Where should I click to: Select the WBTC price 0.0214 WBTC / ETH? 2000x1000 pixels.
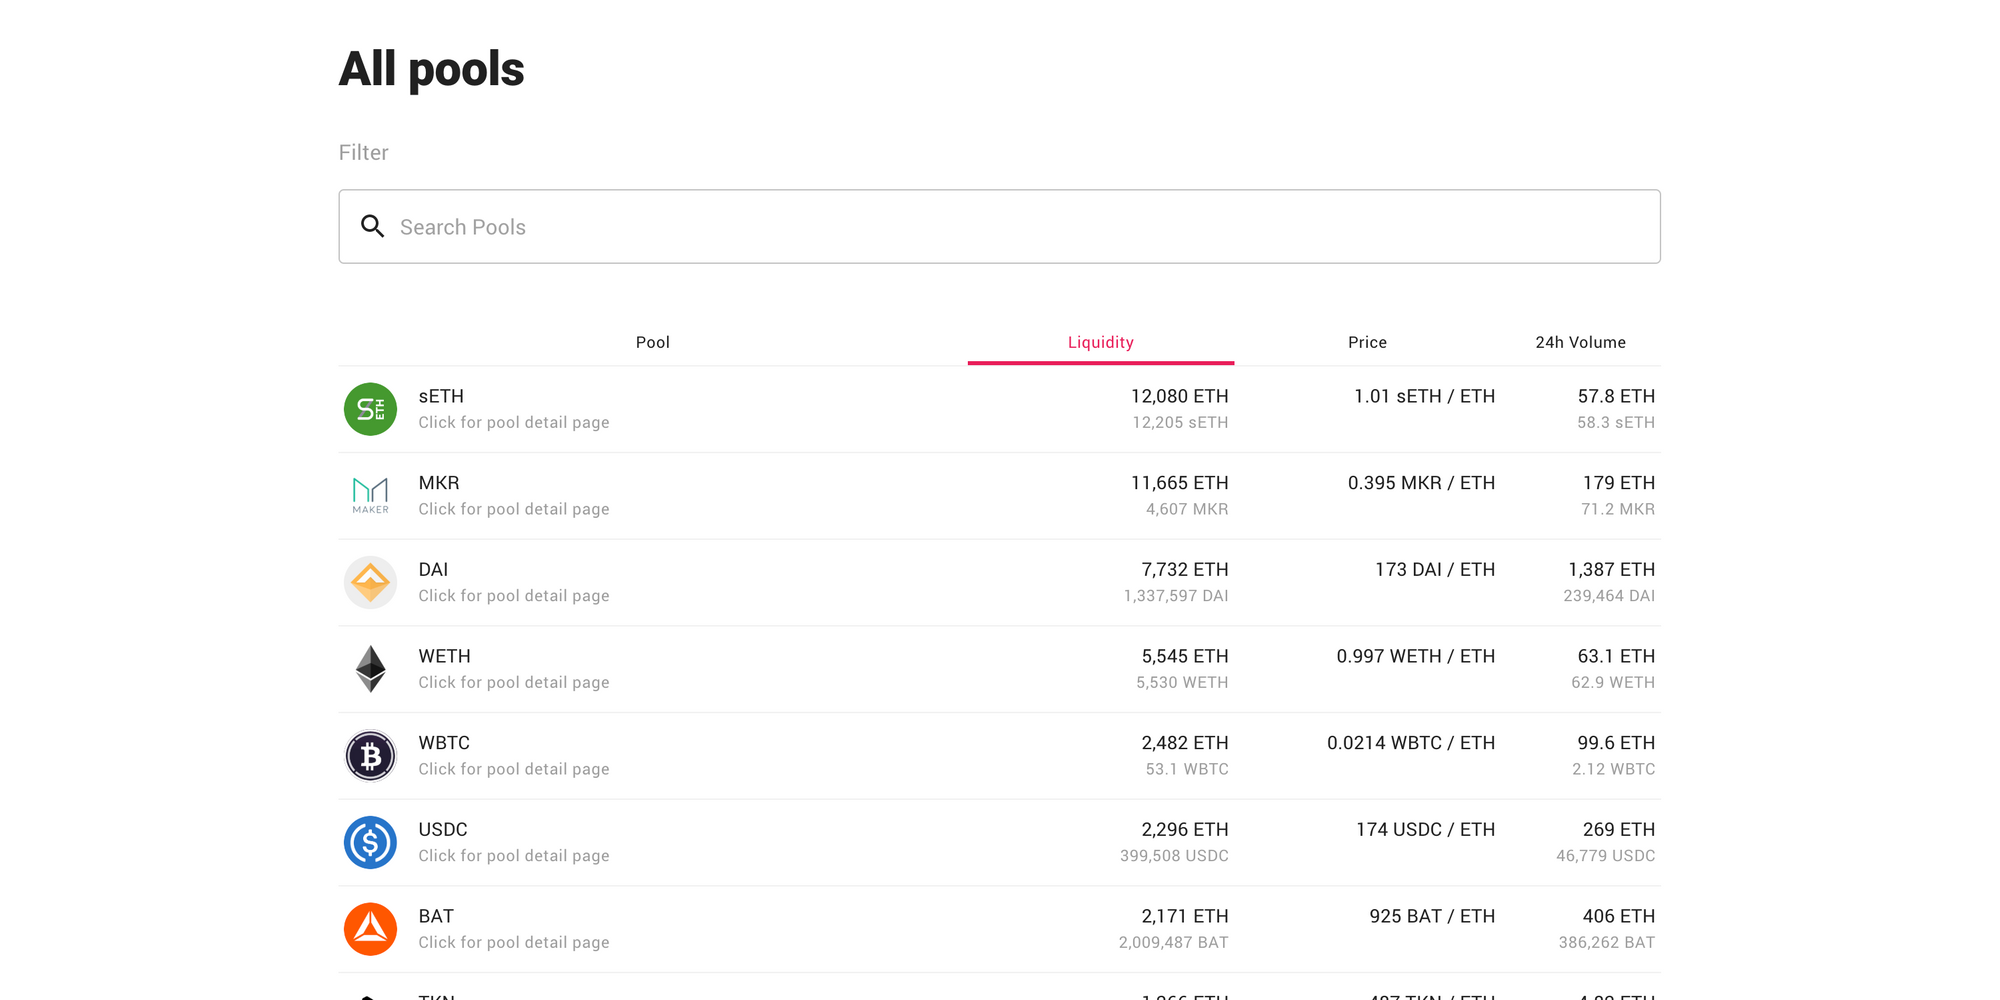[x=1410, y=743]
